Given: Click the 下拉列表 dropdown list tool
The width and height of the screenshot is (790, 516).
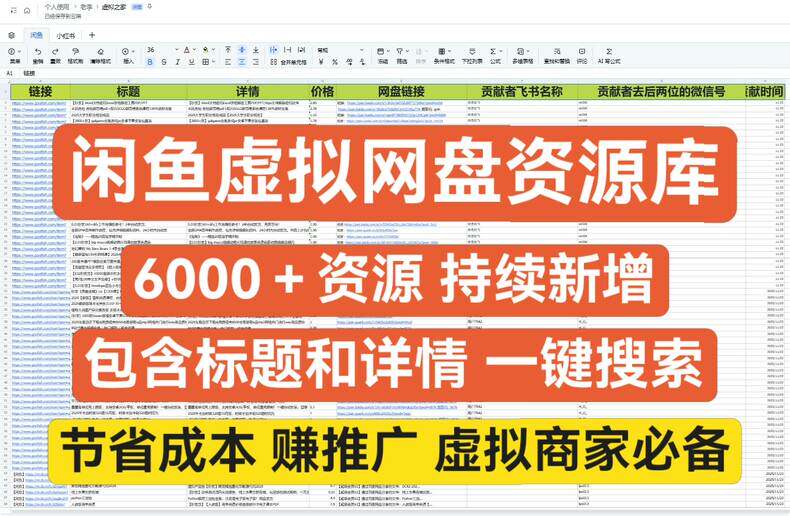Looking at the screenshot, I should pyautogui.click(x=472, y=55).
